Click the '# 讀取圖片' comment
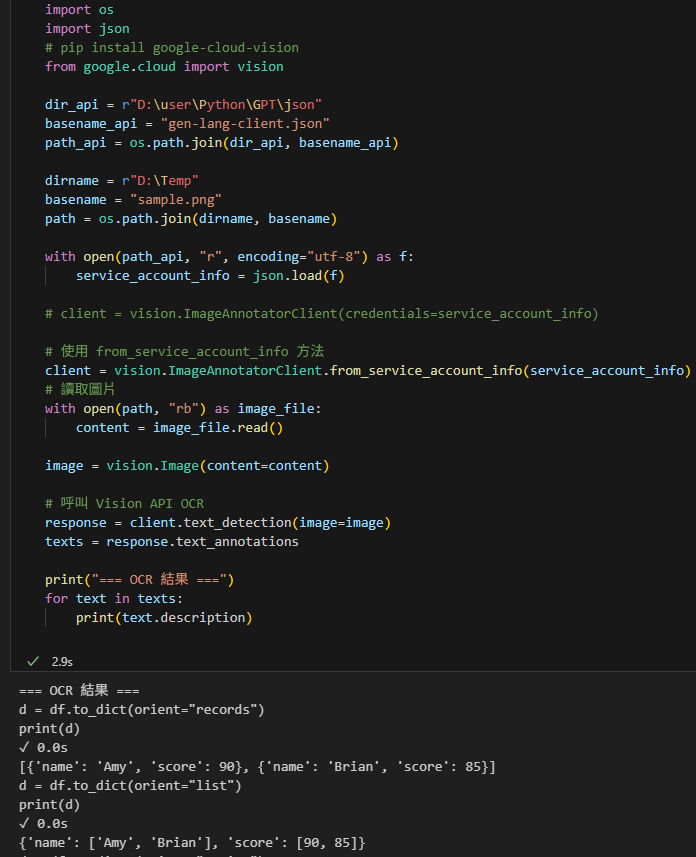The height and width of the screenshot is (857, 696). [80, 389]
